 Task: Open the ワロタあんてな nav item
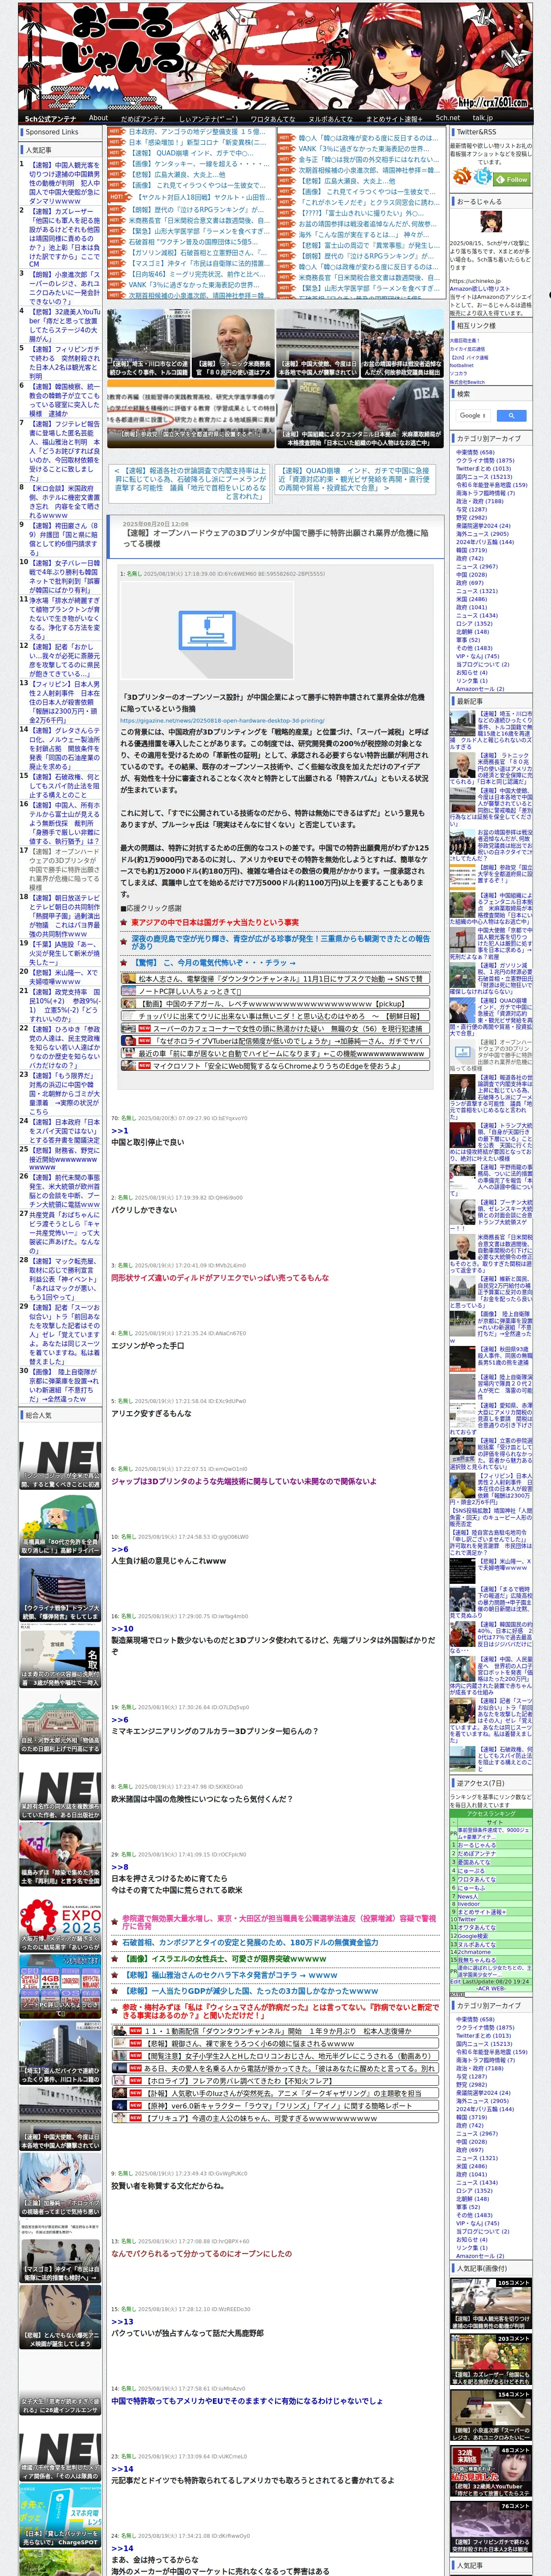(x=272, y=118)
